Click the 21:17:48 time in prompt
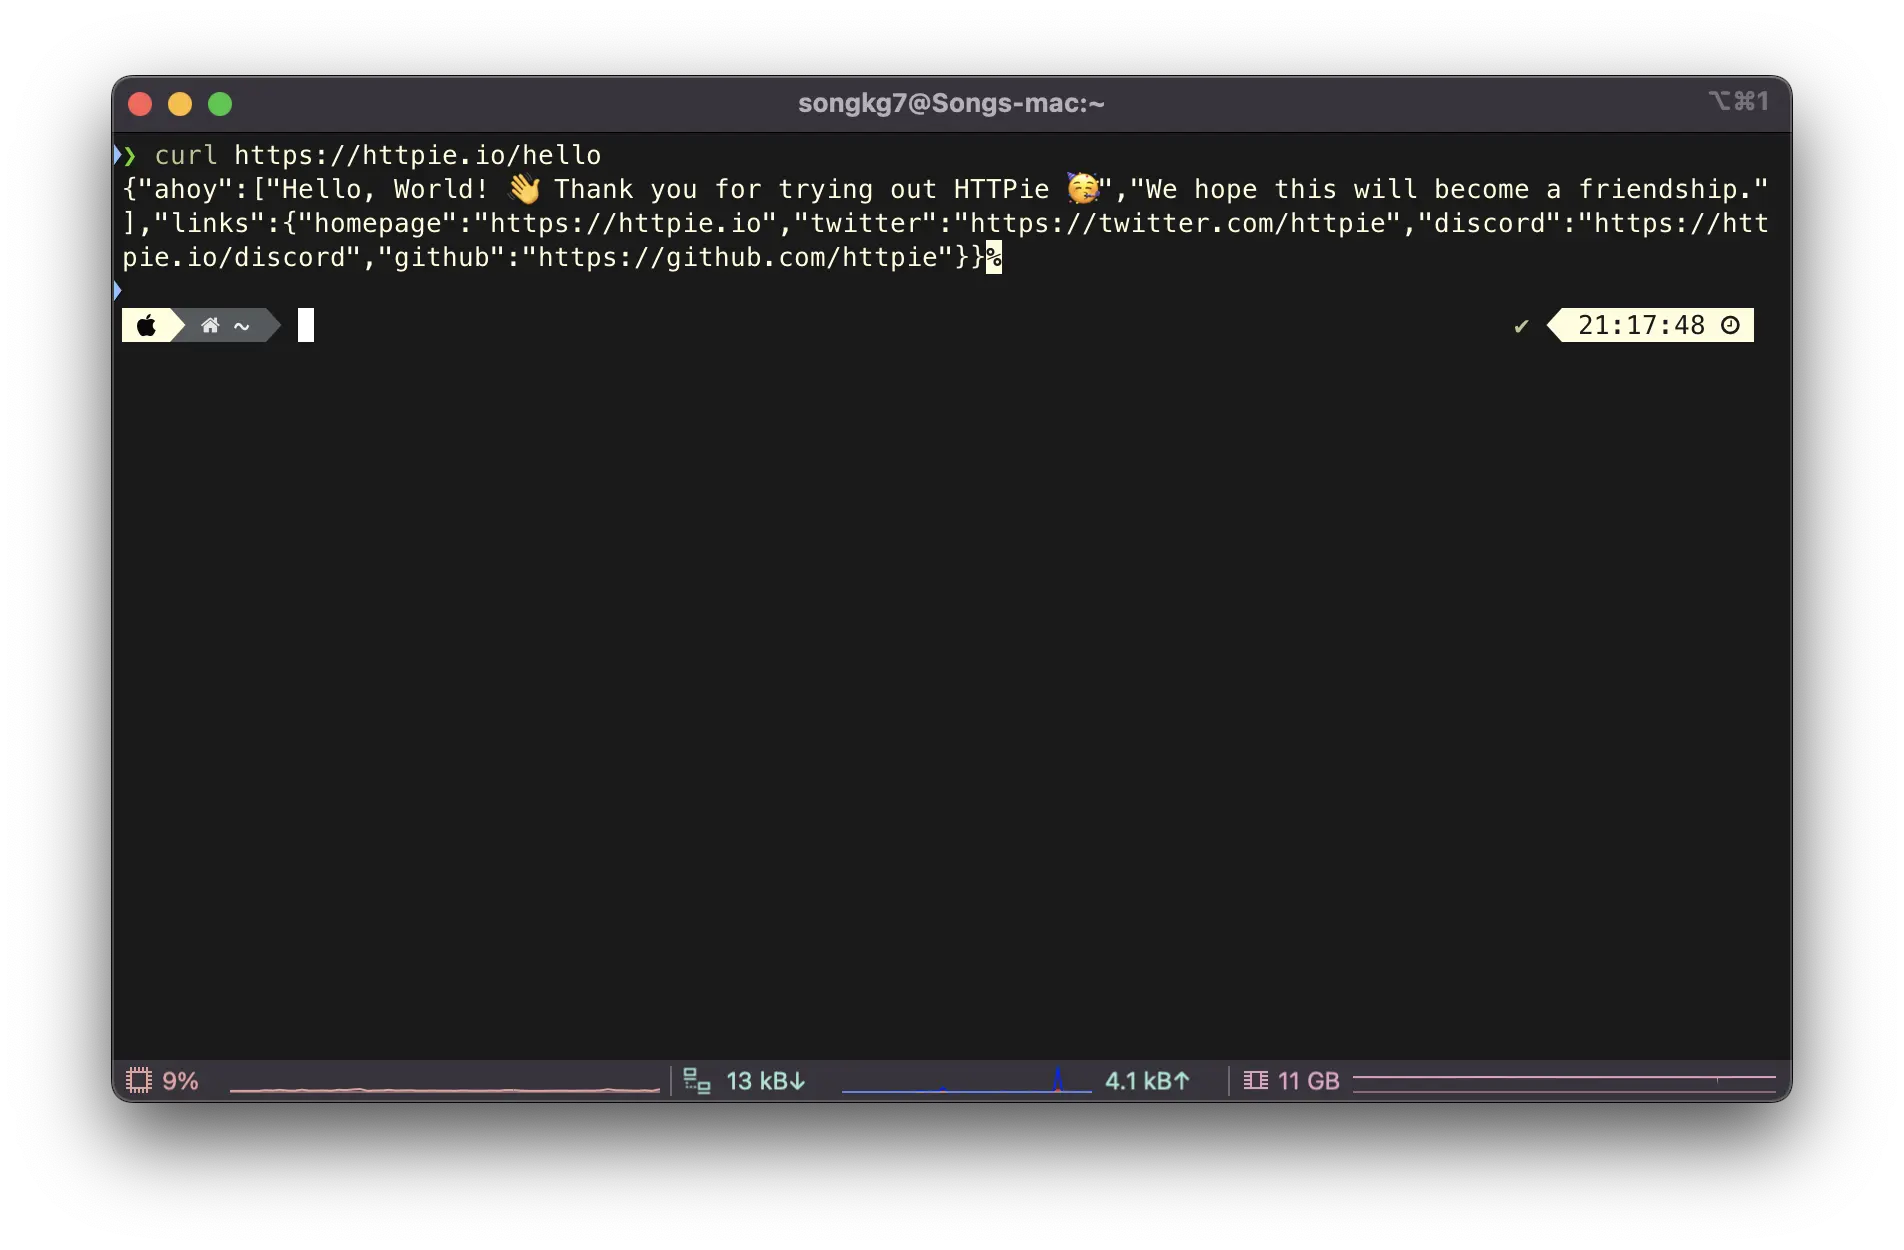 point(1641,325)
